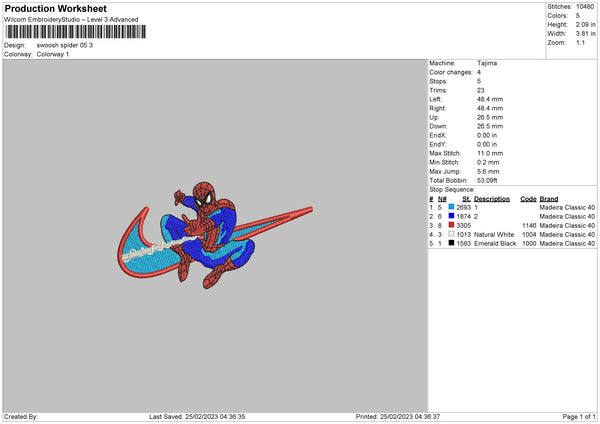Click the 'Created By:' label

click(x=21, y=417)
